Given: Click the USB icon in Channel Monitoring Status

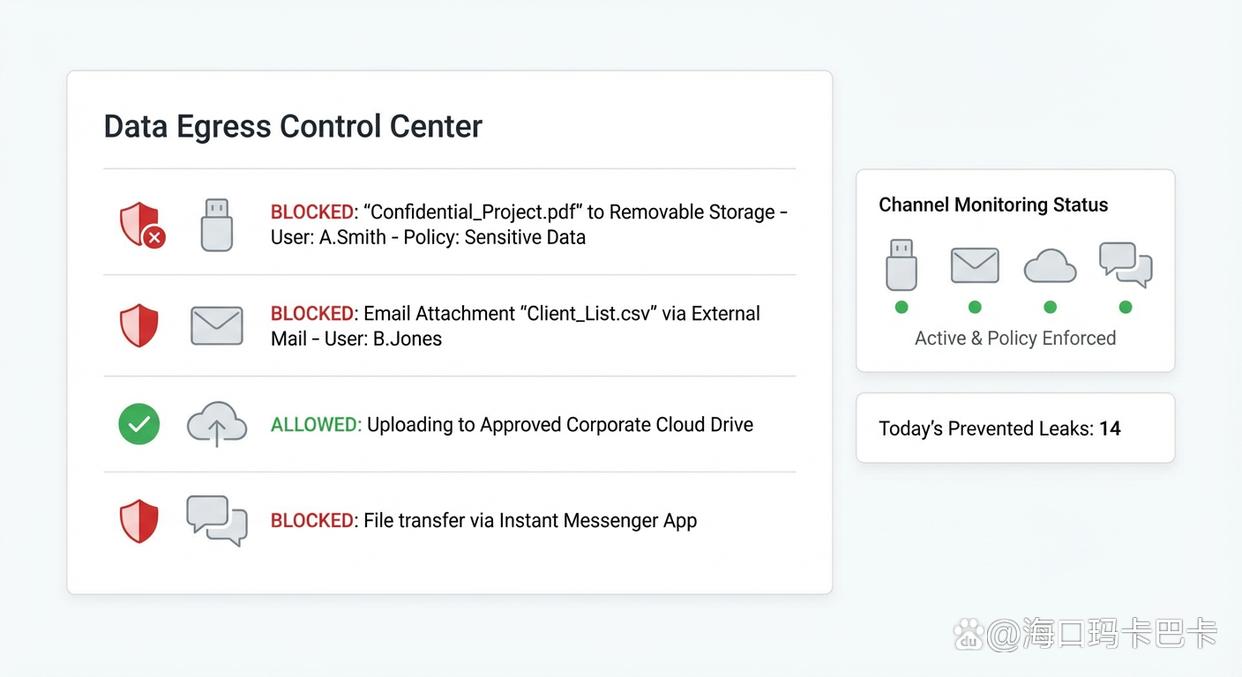Looking at the screenshot, I should (901, 264).
